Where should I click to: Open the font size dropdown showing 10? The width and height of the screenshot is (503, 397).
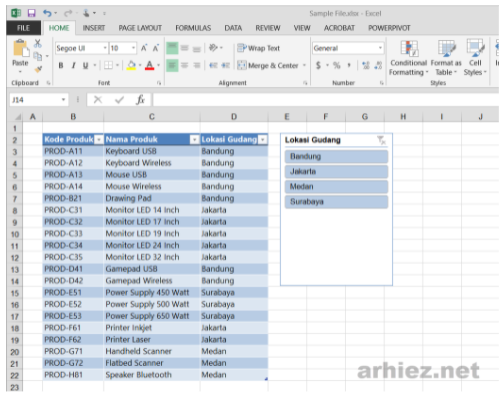click(133, 48)
